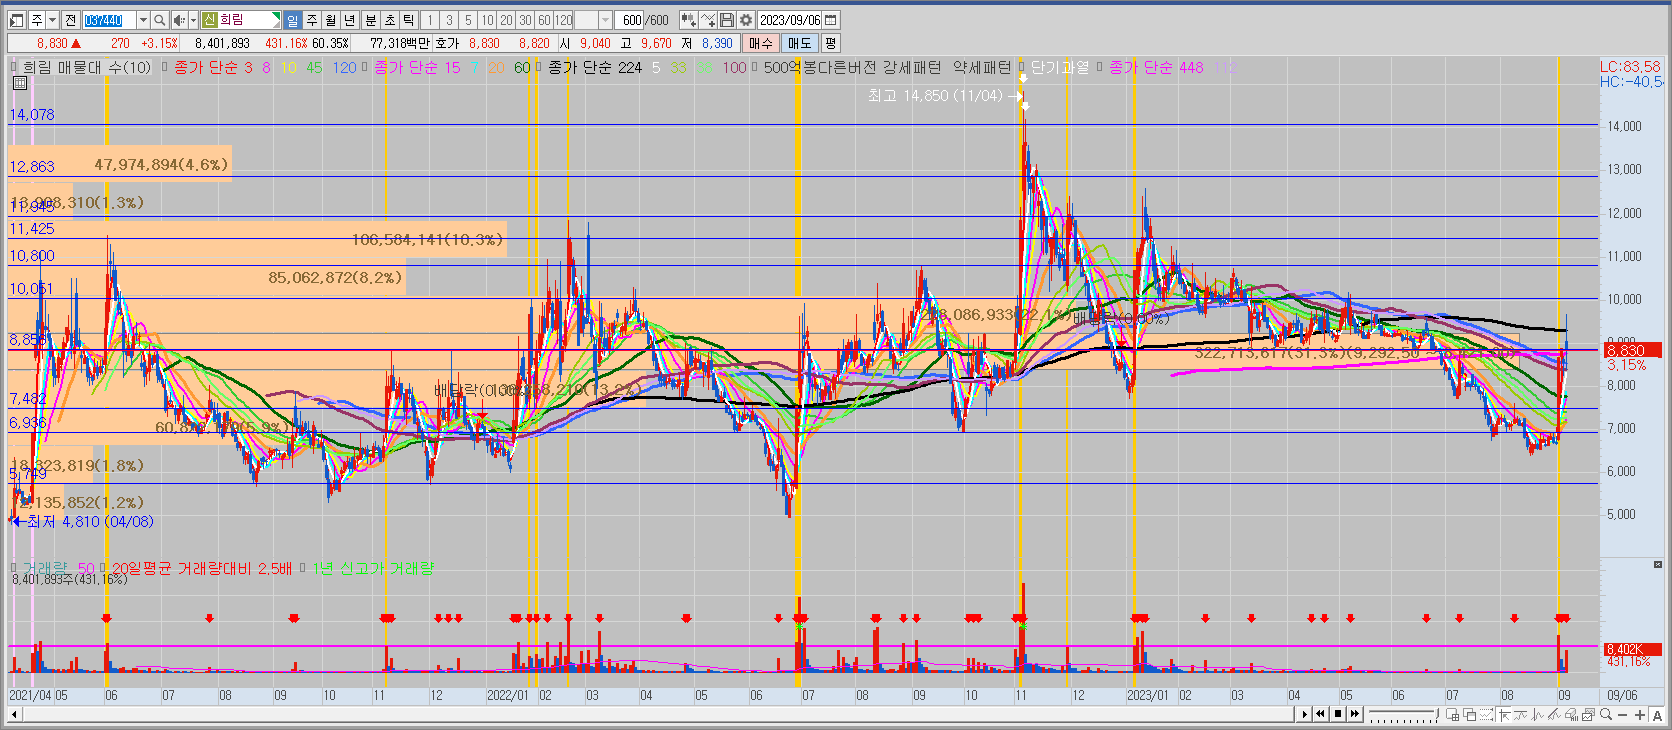Toggle the 1년 신고가 거래량 checkbox
The height and width of the screenshot is (730, 1672).
coord(303,568)
